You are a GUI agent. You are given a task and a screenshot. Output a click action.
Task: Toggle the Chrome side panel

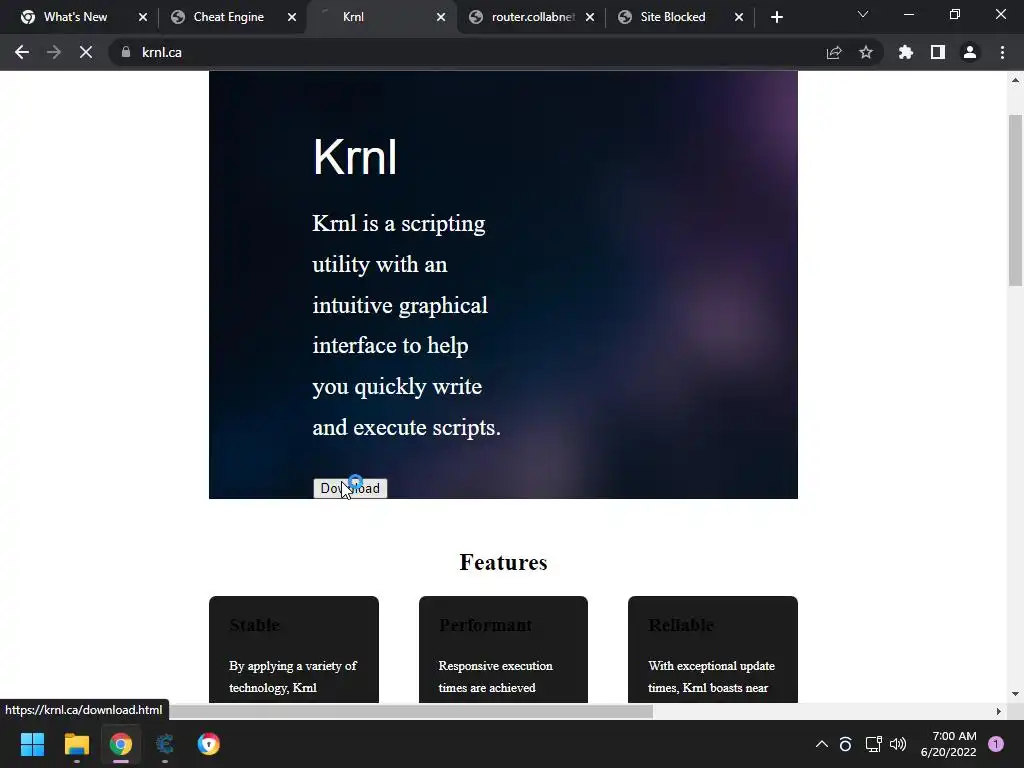click(x=938, y=52)
